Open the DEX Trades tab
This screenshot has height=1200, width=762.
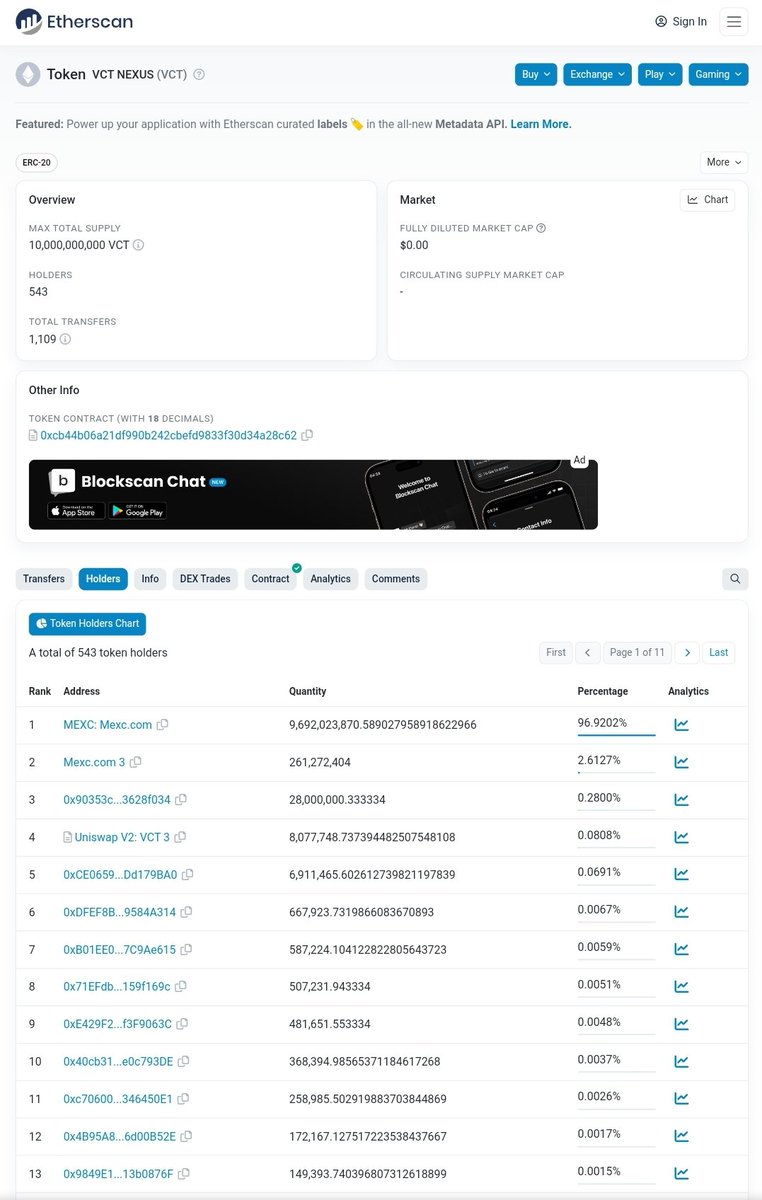pos(205,579)
